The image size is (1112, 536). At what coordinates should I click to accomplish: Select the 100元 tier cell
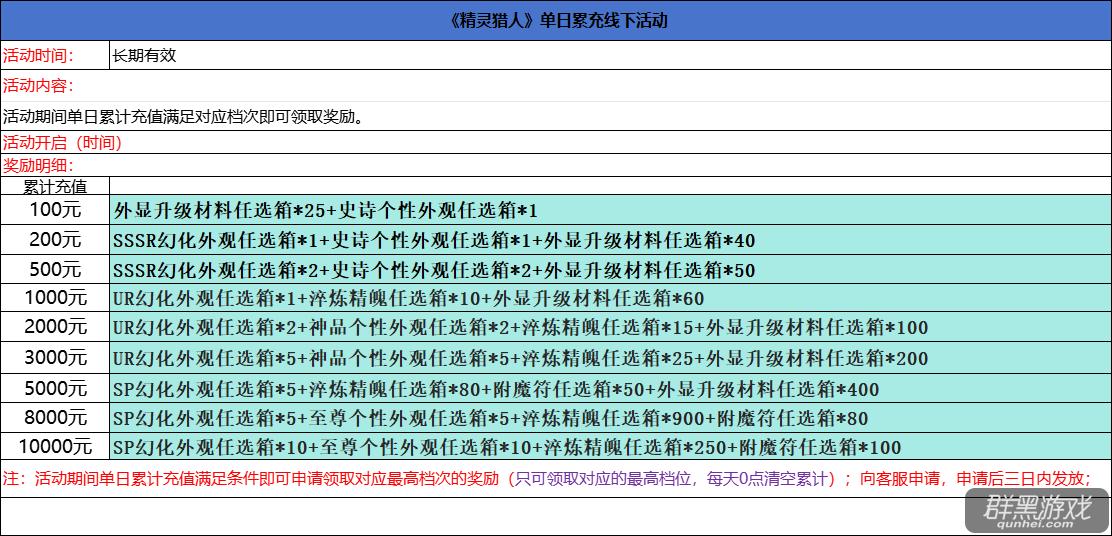pyautogui.click(x=55, y=210)
